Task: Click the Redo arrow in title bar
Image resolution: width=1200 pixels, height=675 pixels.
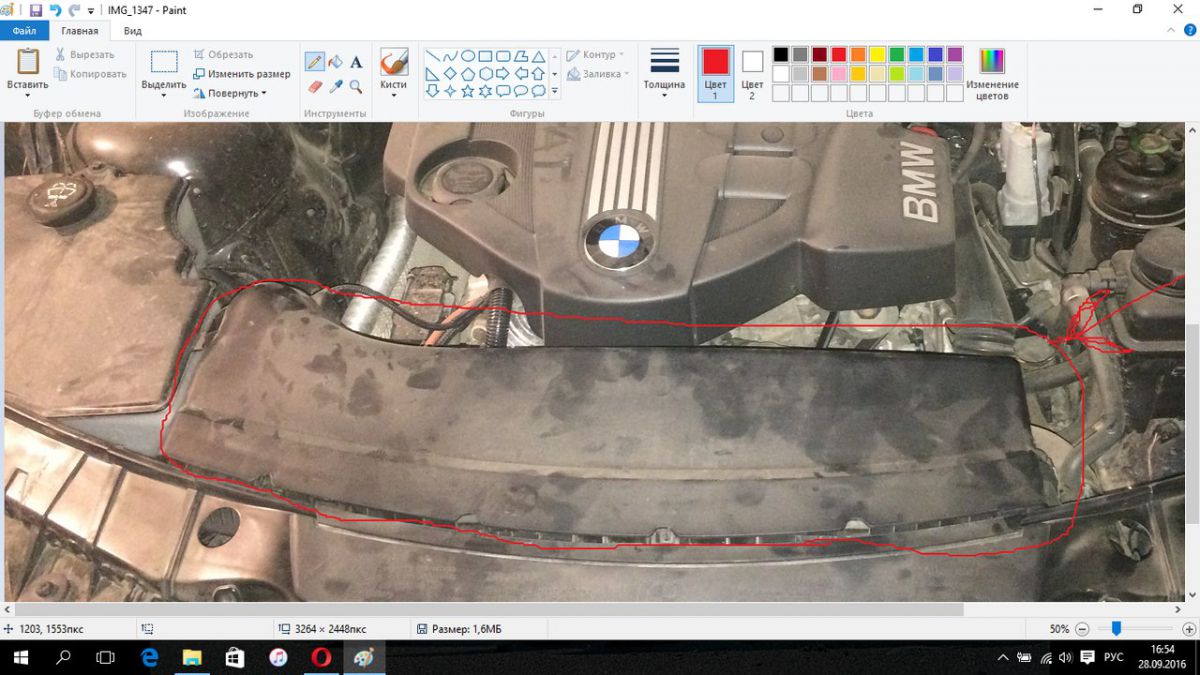Action: tap(74, 10)
